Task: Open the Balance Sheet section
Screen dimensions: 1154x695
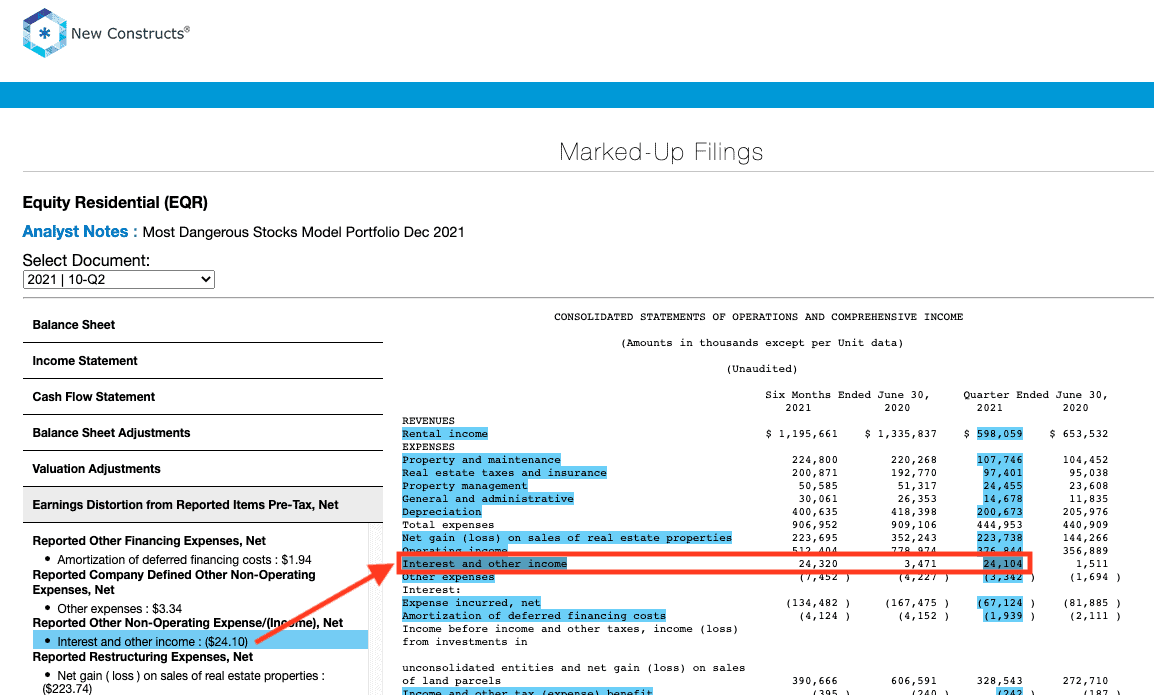Action: click(202, 325)
